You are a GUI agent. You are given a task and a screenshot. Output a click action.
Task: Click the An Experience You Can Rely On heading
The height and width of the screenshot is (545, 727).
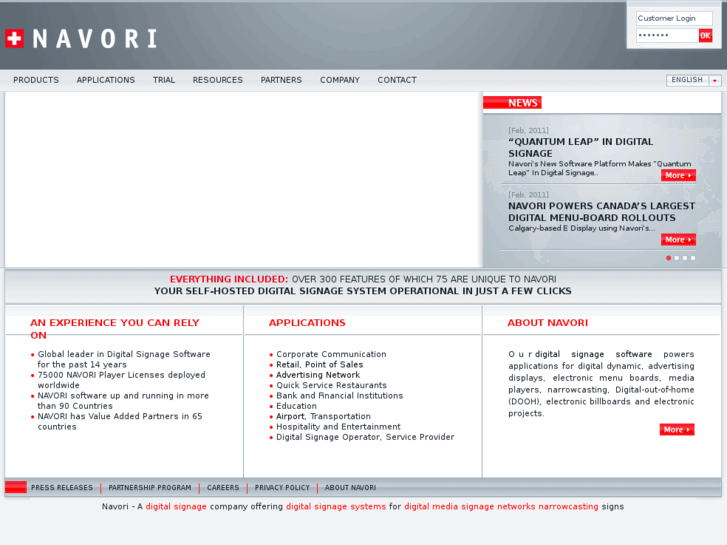[115, 329]
